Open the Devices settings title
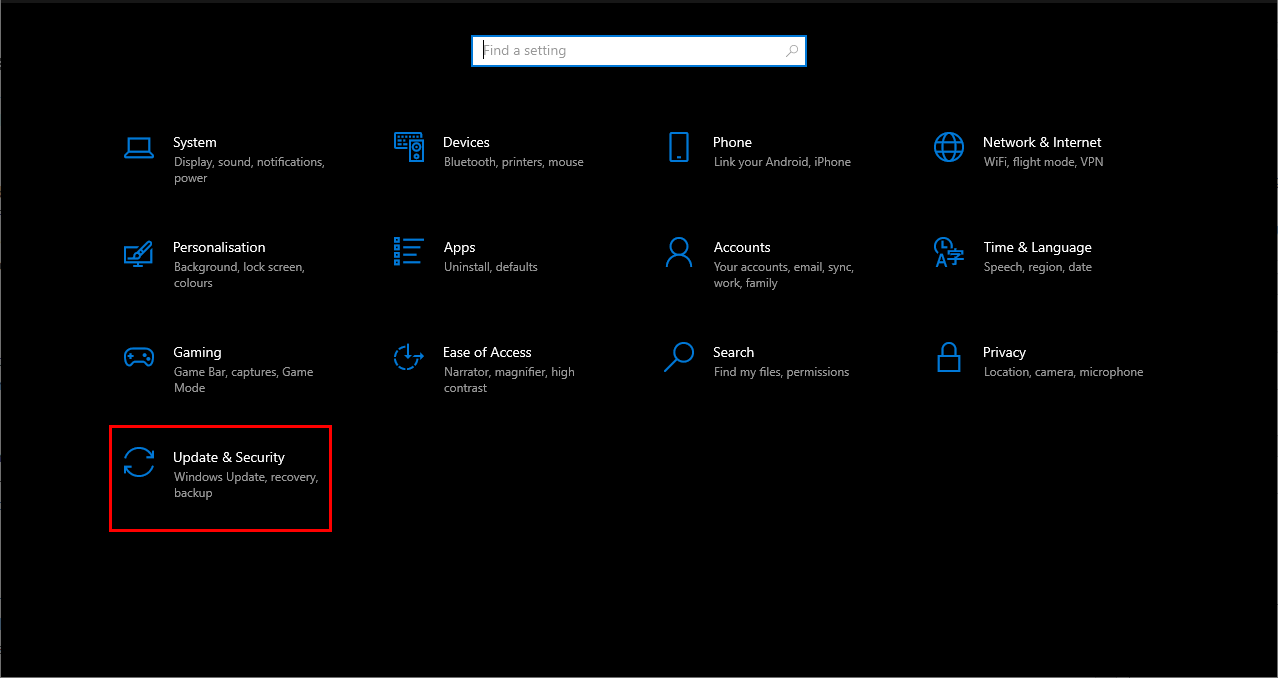Image resolution: width=1278 pixels, height=678 pixels. [467, 142]
